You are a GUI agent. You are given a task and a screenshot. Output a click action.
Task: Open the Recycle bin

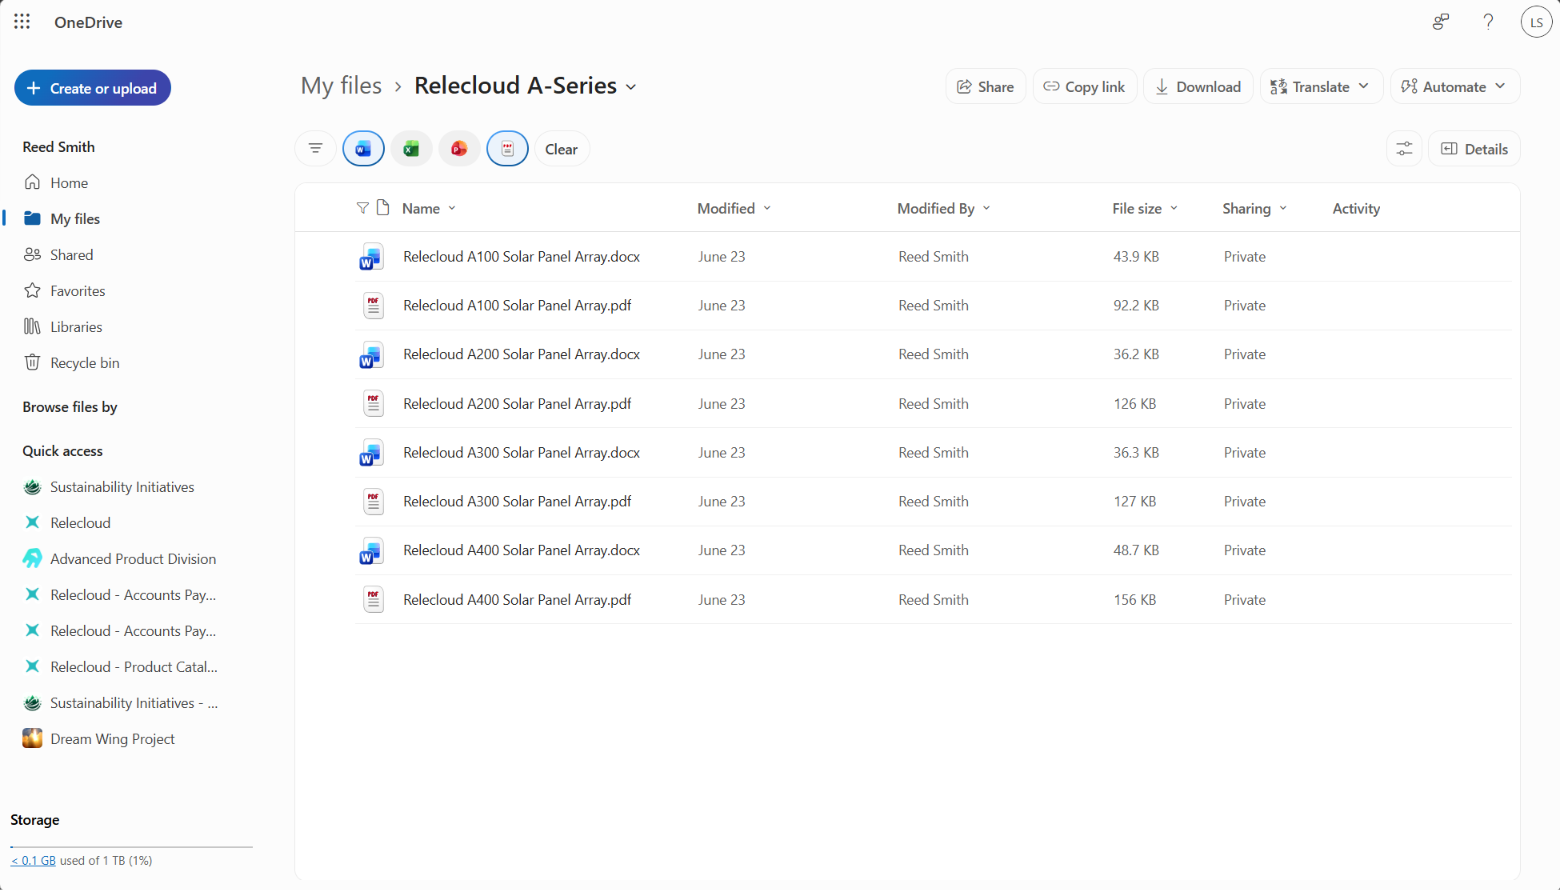coord(84,363)
